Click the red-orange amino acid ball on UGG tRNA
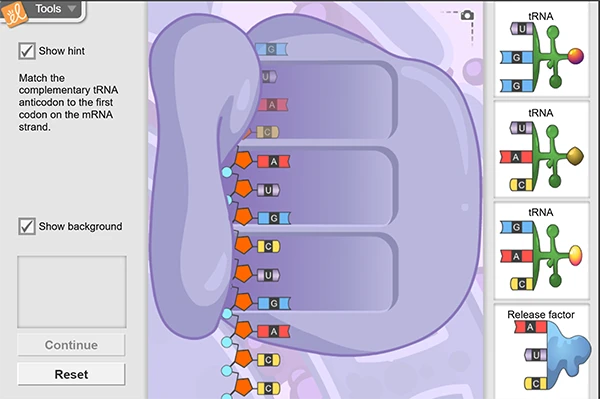This screenshot has width=600, height=399. [x=576, y=56]
